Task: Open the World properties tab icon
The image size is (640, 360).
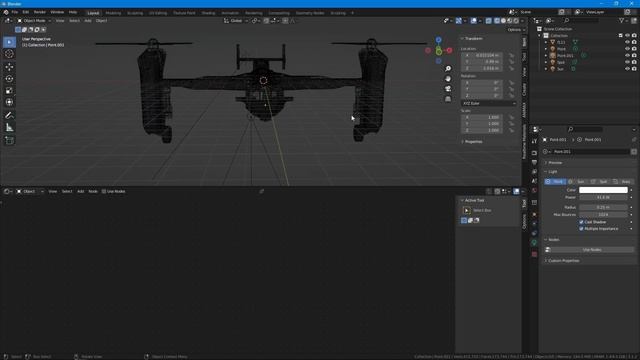Action: coord(534,191)
